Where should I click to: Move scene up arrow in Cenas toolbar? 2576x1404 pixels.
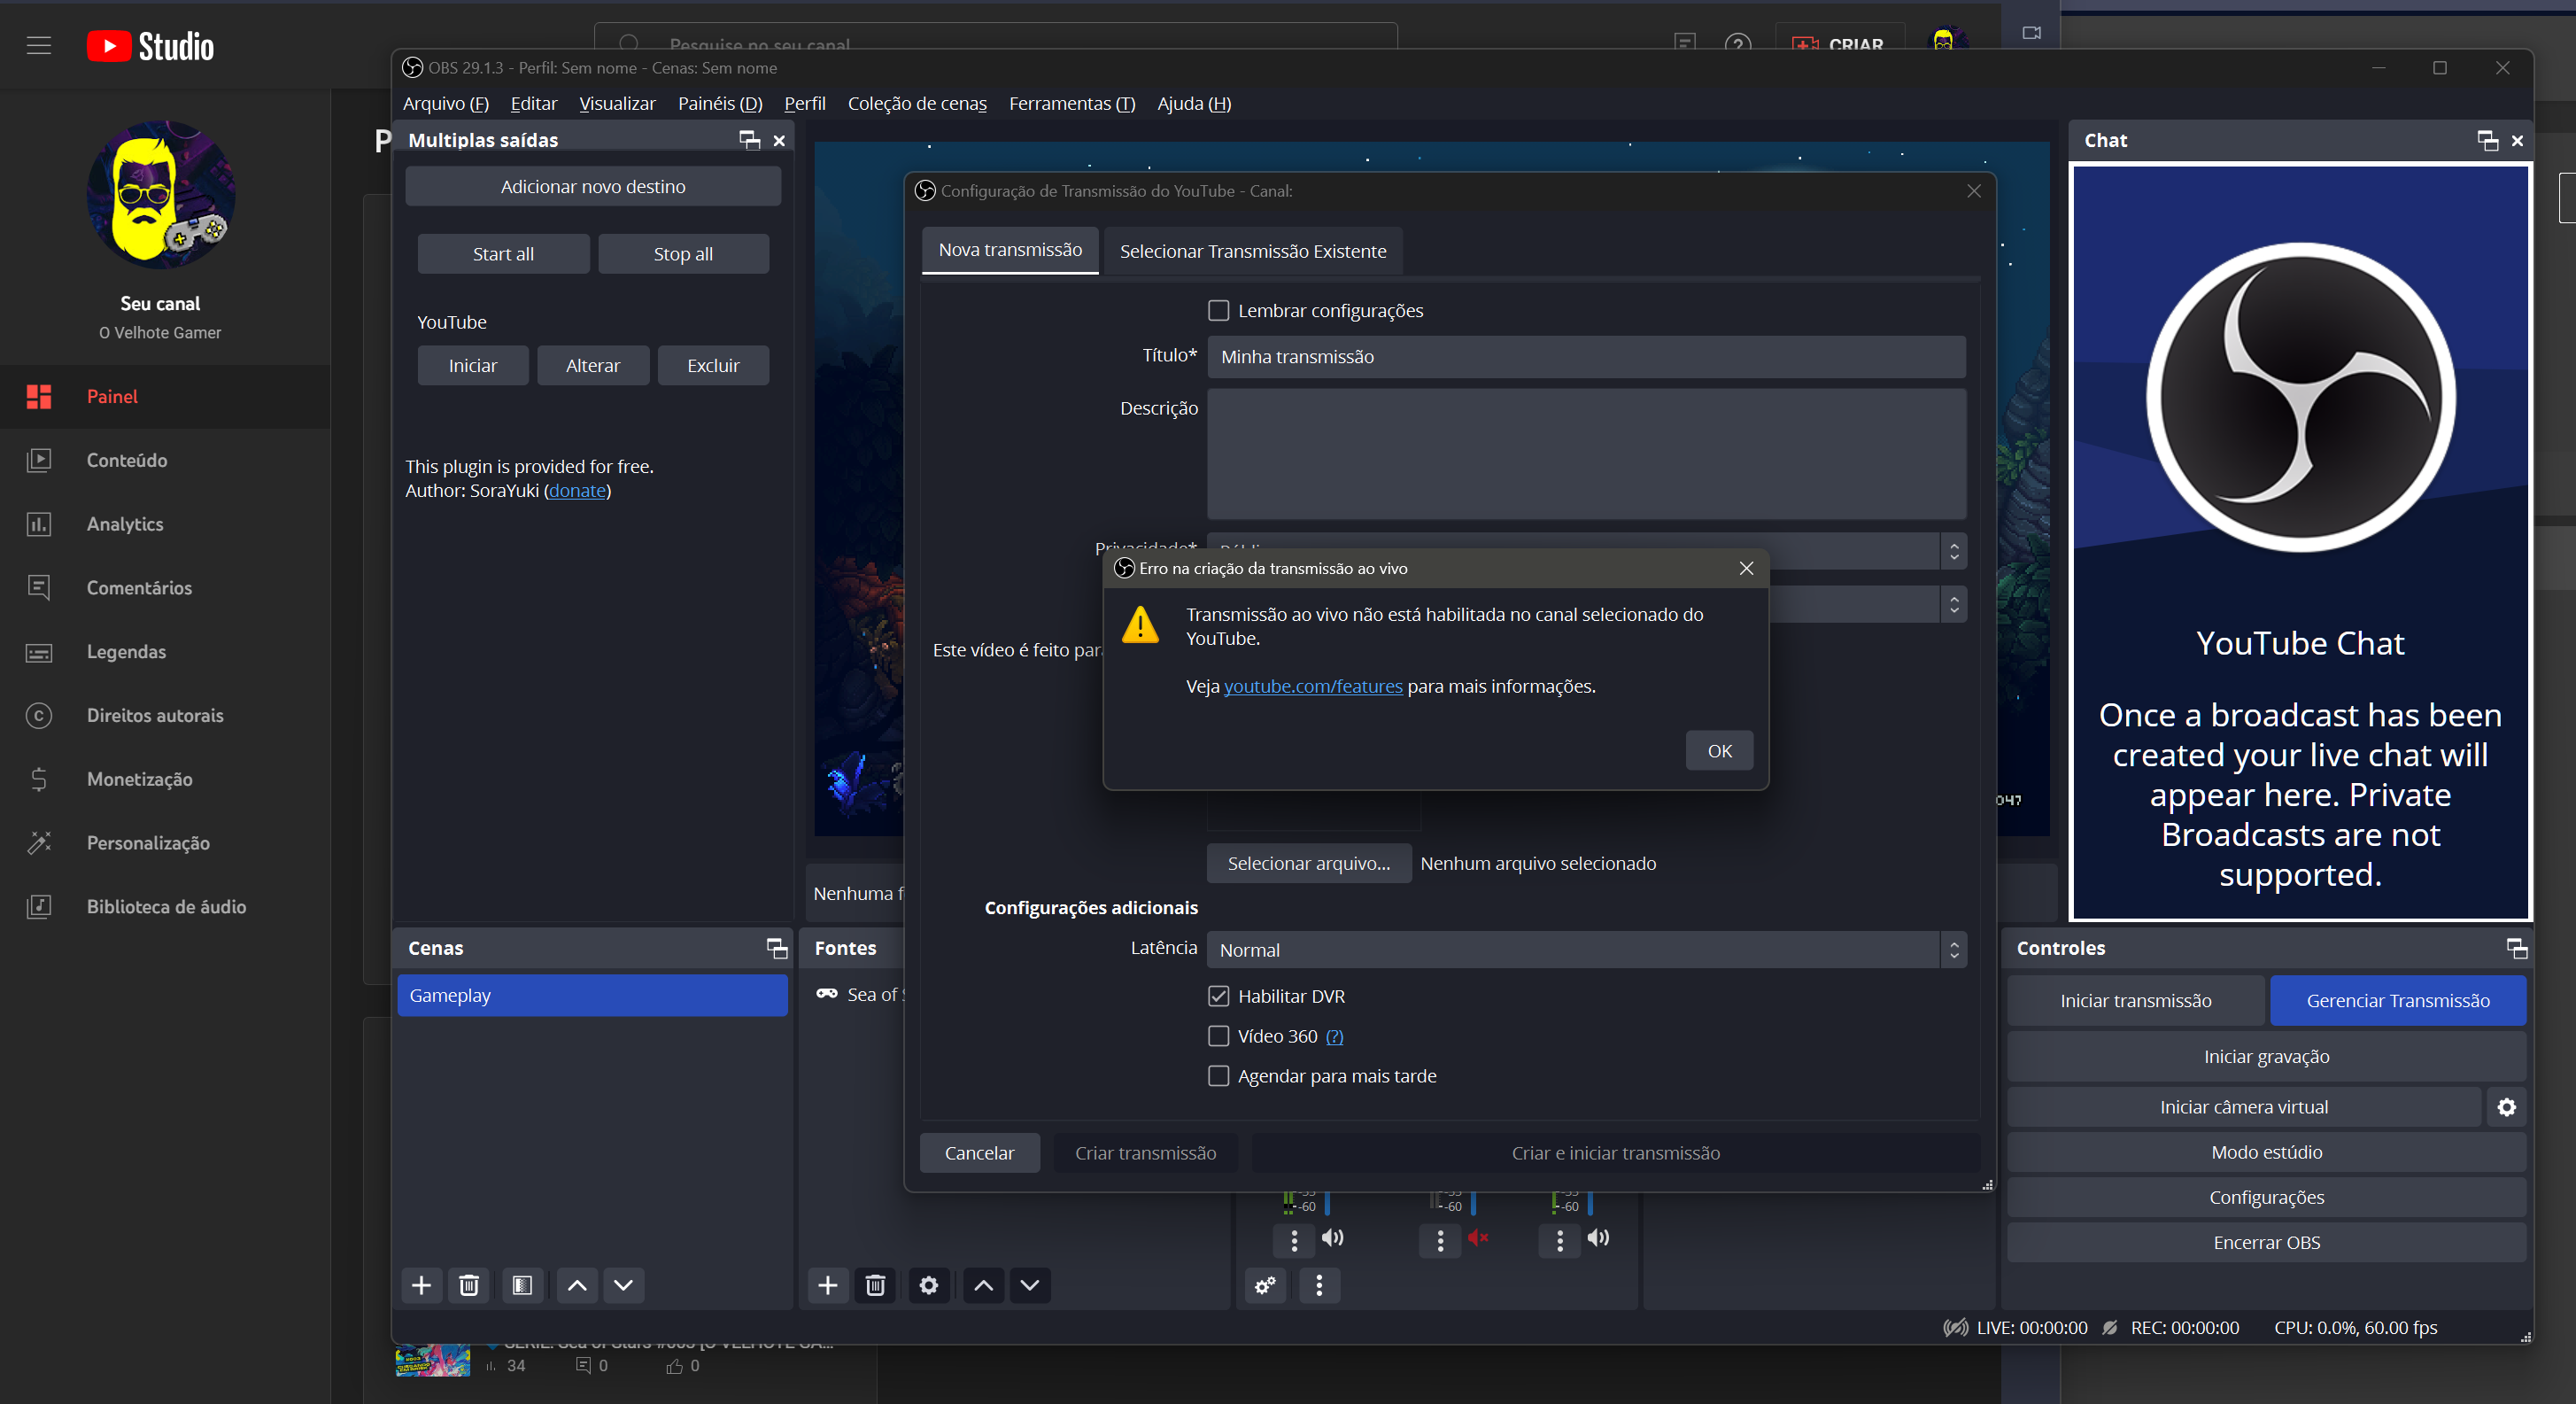click(x=577, y=1285)
